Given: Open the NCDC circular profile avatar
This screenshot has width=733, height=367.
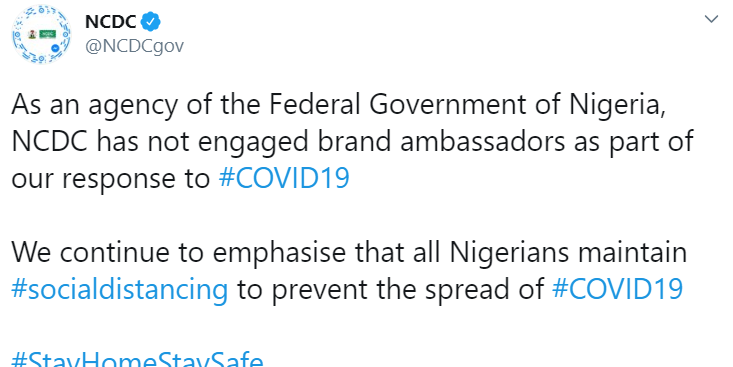Looking at the screenshot, I should pos(42,34).
